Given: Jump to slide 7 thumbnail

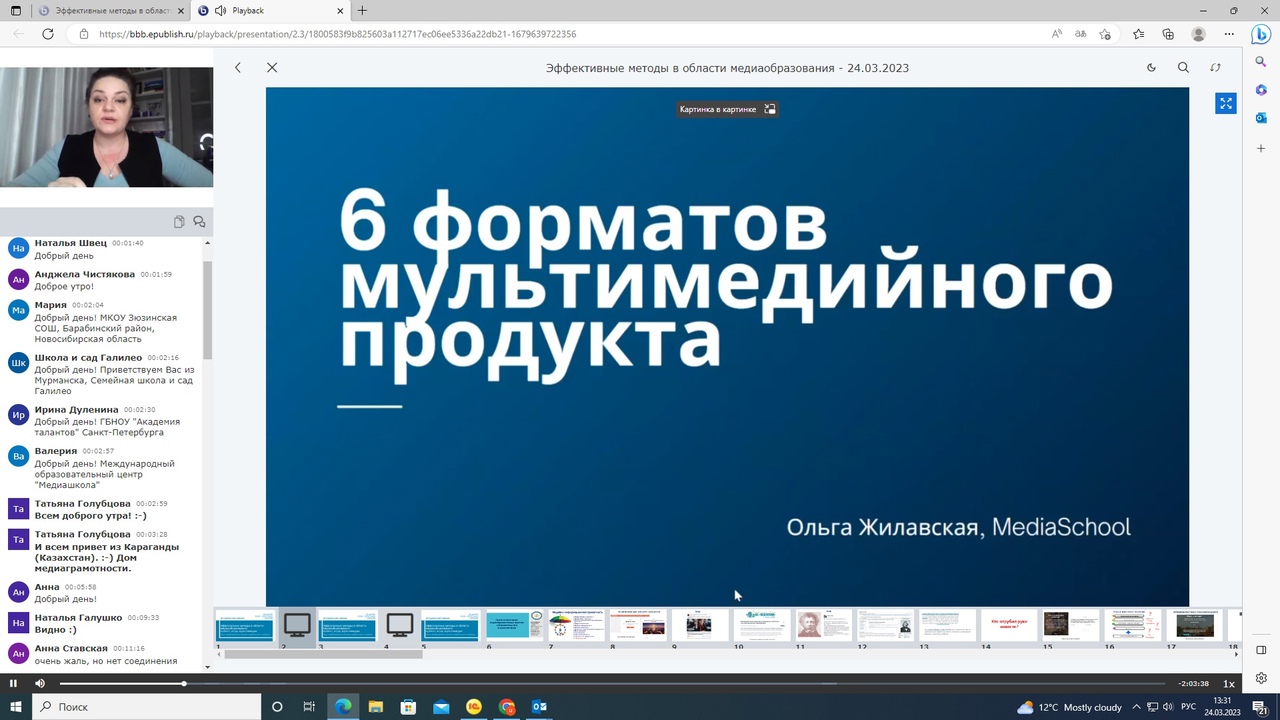Looking at the screenshot, I should pos(576,626).
